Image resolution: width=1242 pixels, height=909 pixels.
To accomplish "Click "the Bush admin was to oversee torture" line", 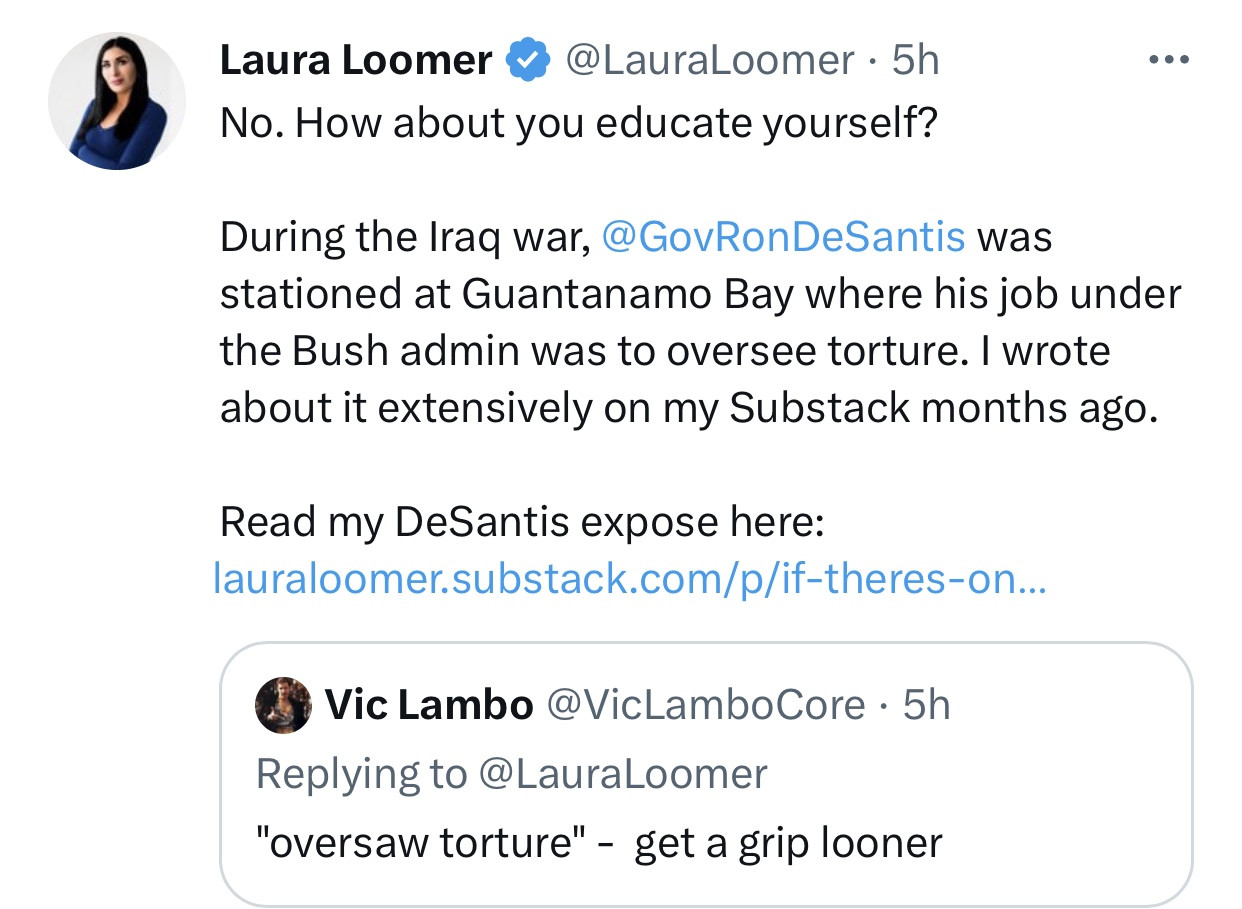I will [665, 351].
